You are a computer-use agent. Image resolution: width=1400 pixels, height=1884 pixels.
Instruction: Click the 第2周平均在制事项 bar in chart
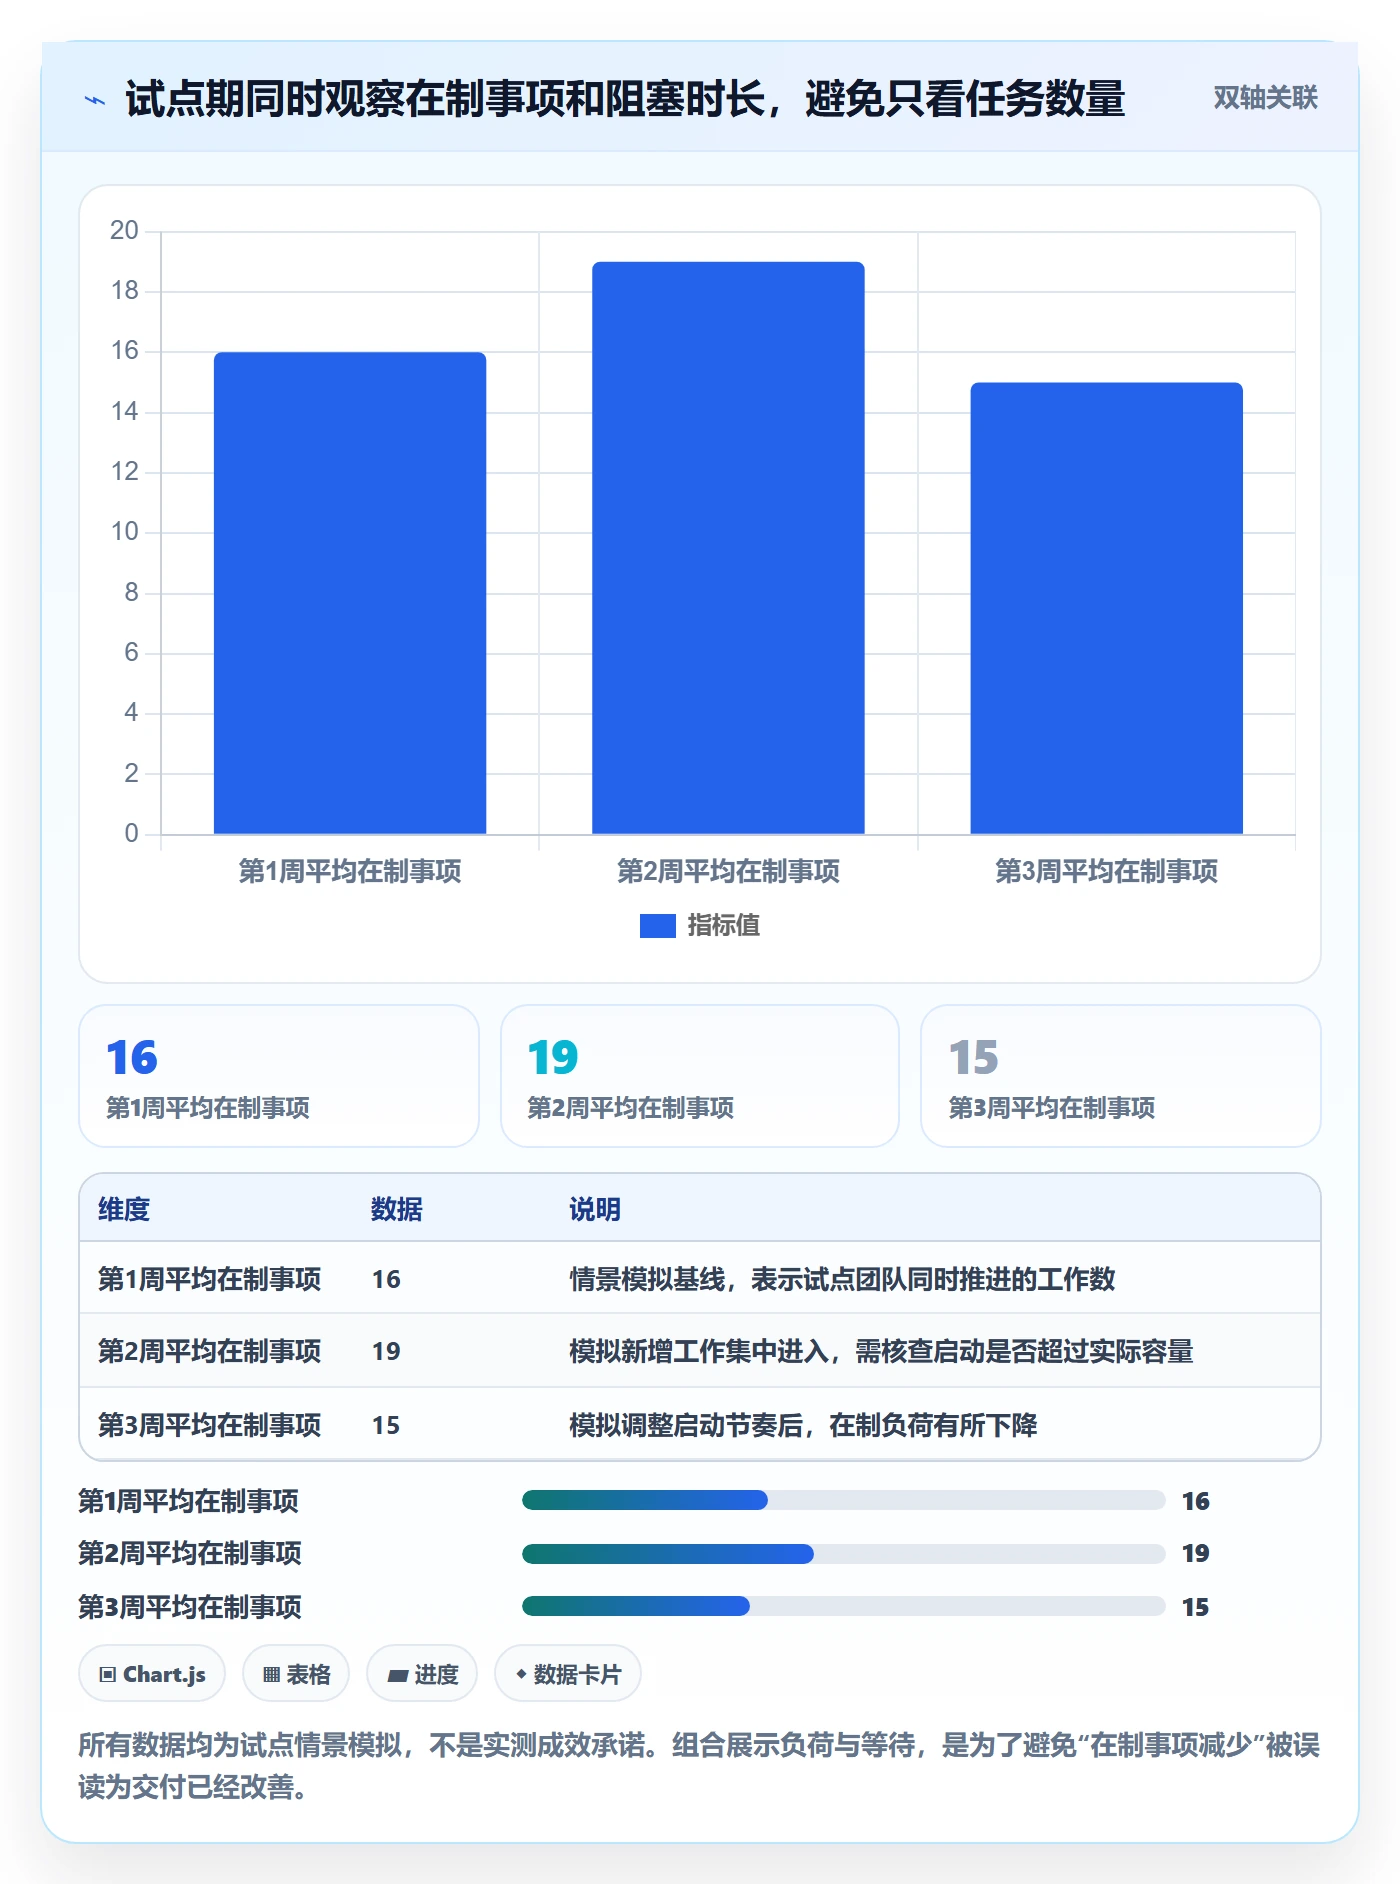click(728, 548)
